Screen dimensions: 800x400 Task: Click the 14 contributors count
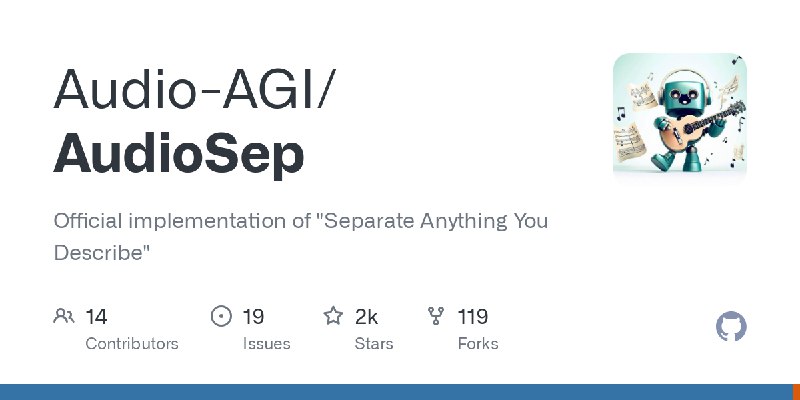[x=96, y=317]
